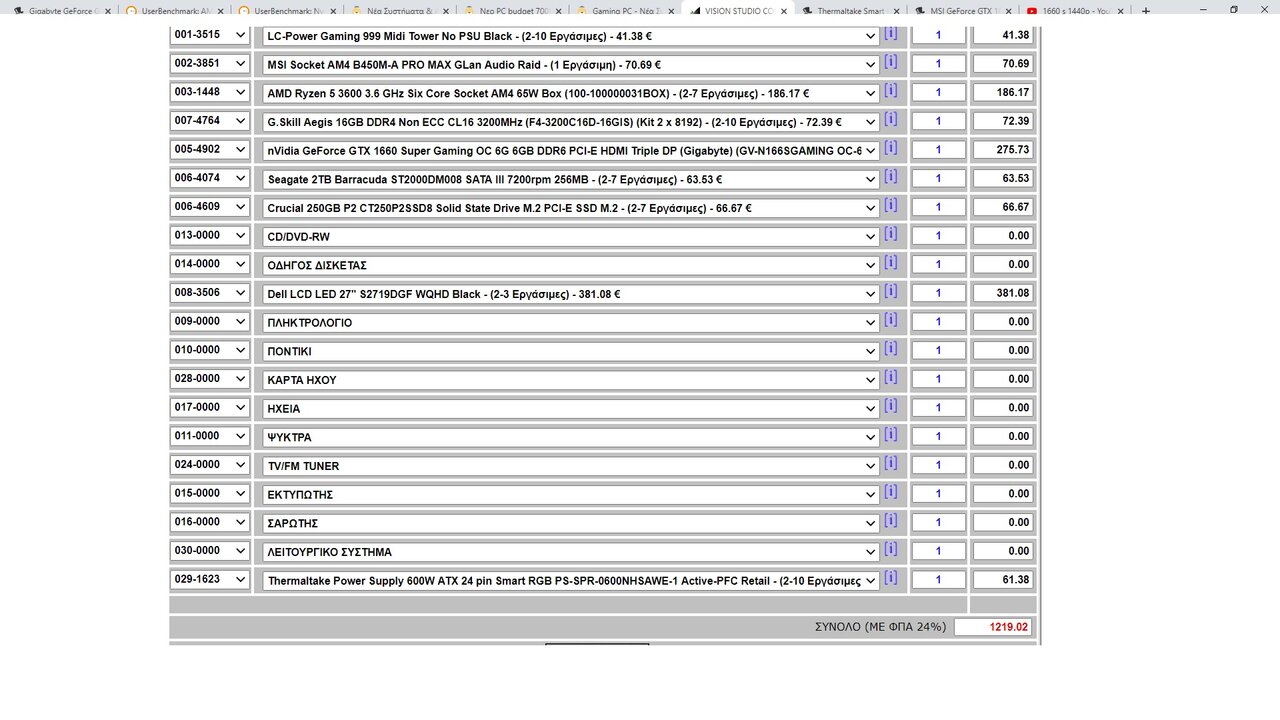Click quantity field for AMD Ryzen 5 3600

point(938,92)
